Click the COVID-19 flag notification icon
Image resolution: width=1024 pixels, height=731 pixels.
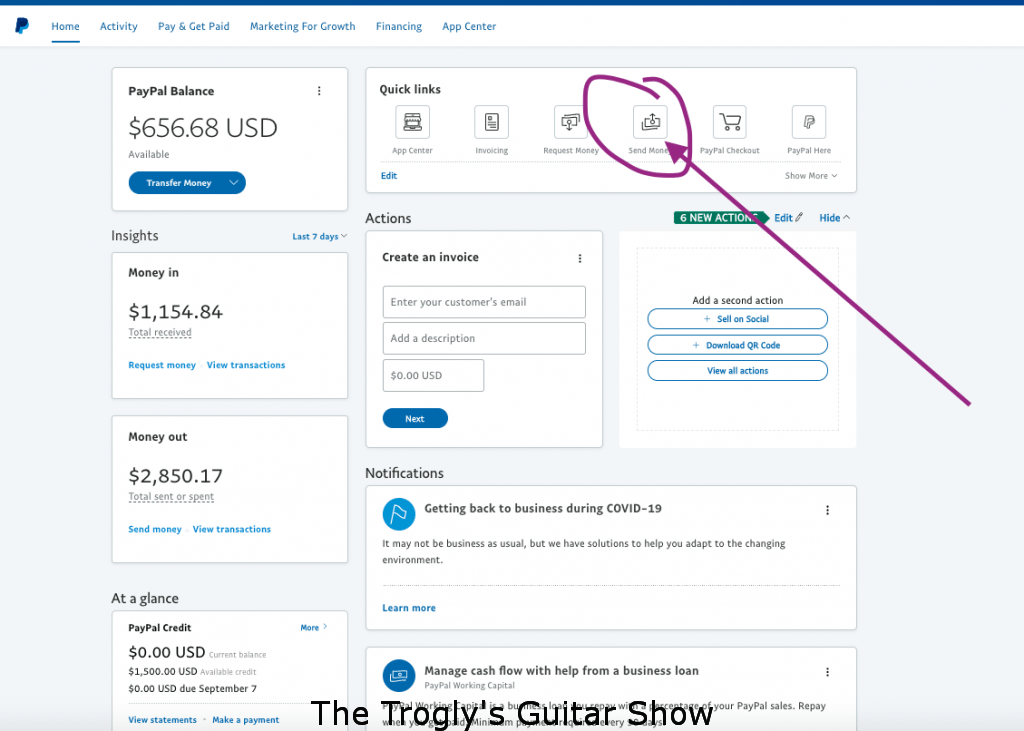[x=398, y=514]
